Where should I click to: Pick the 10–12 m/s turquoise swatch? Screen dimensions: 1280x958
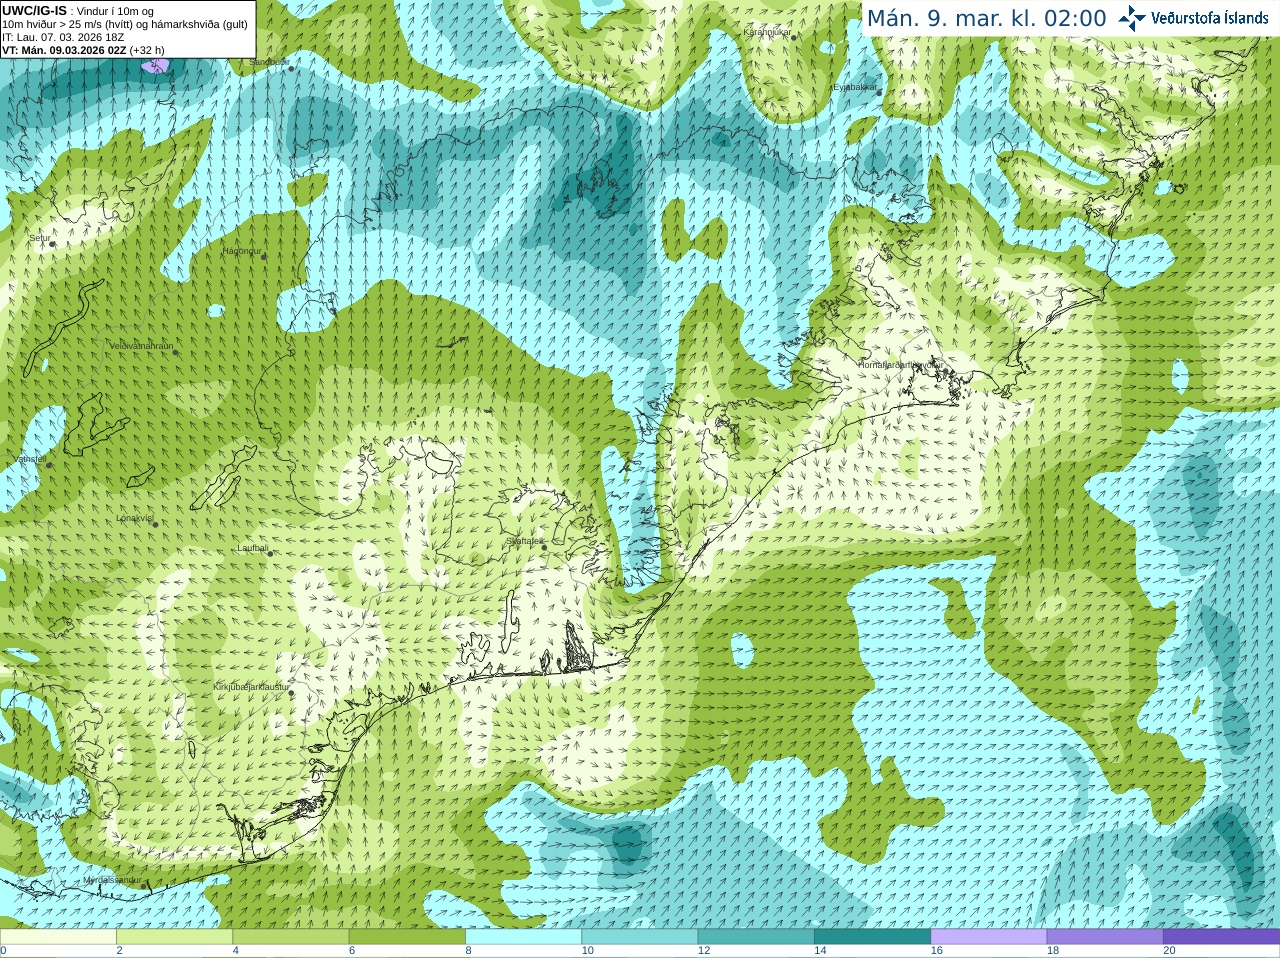[x=640, y=936]
